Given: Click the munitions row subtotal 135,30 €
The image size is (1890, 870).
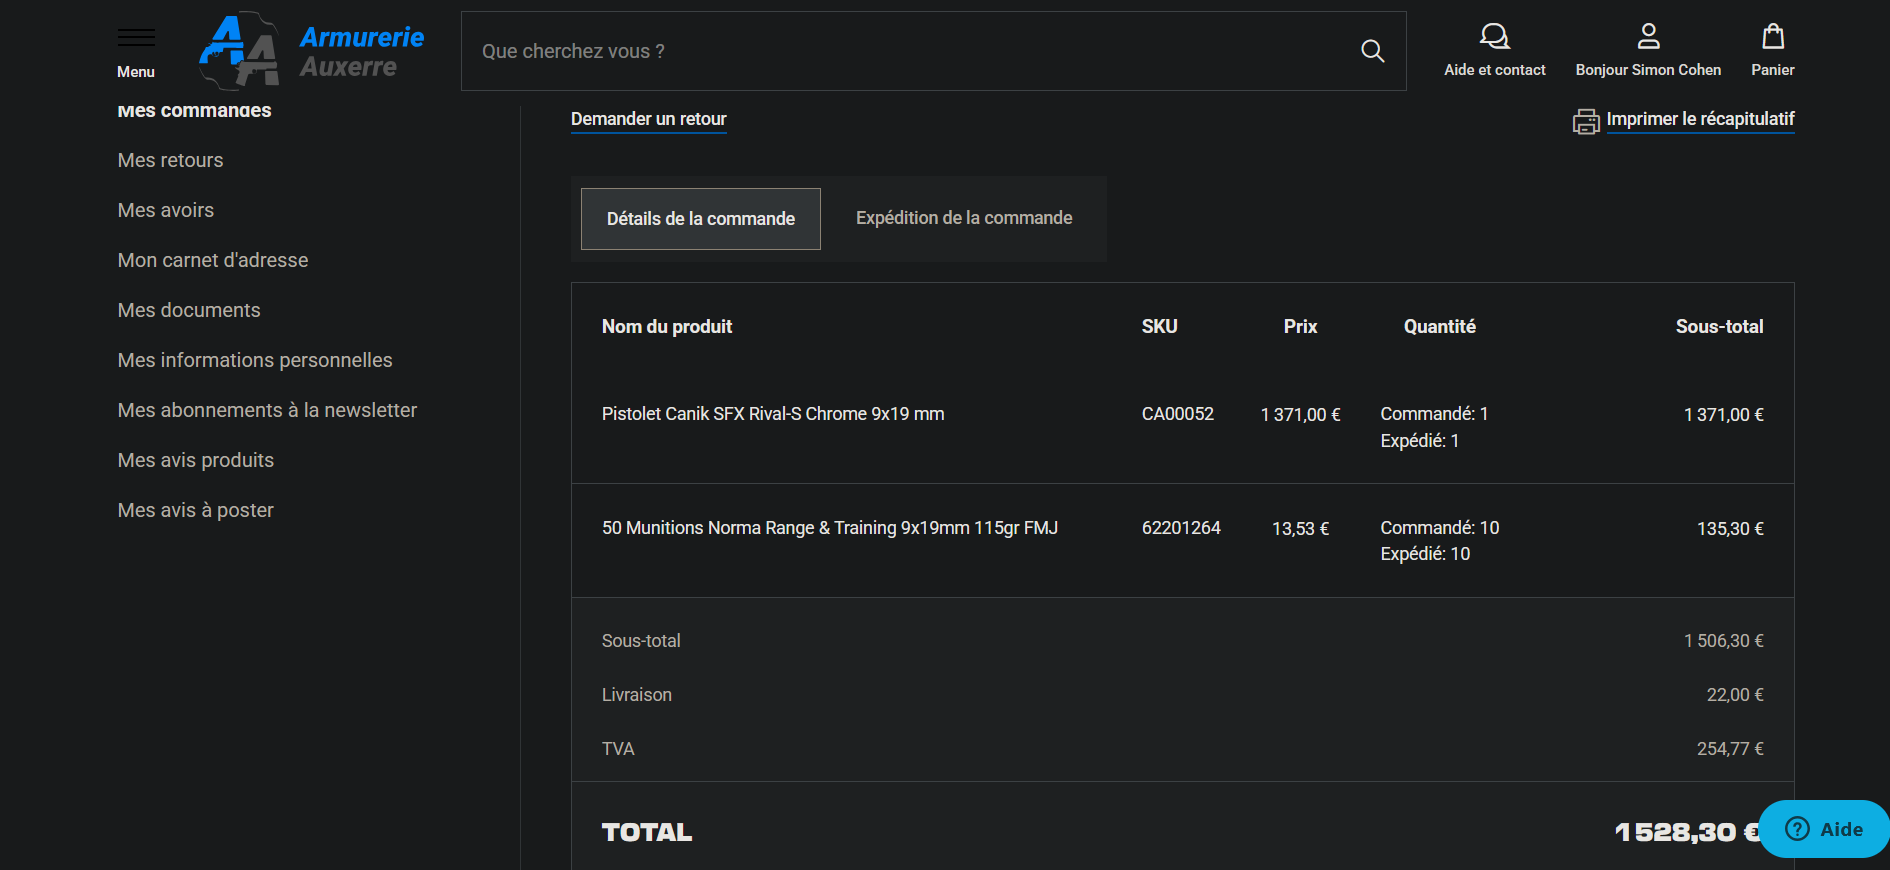Looking at the screenshot, I should (x=1730, y=529).
